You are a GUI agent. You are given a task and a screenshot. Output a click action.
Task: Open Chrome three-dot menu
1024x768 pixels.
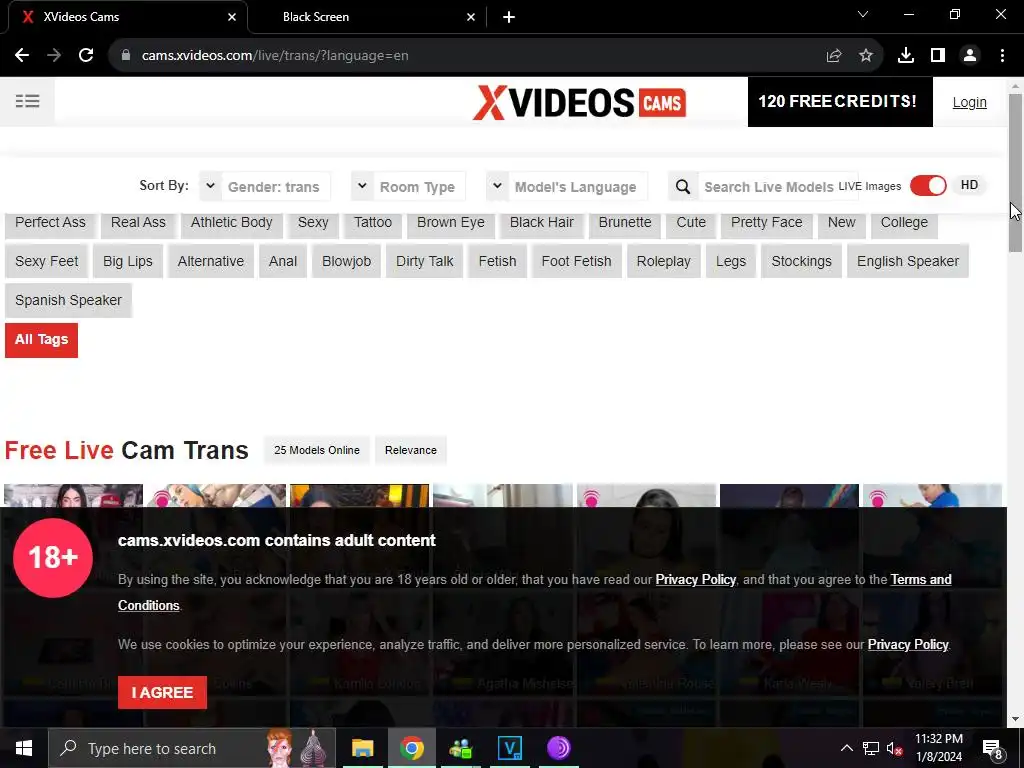[x=1002, y=56]
